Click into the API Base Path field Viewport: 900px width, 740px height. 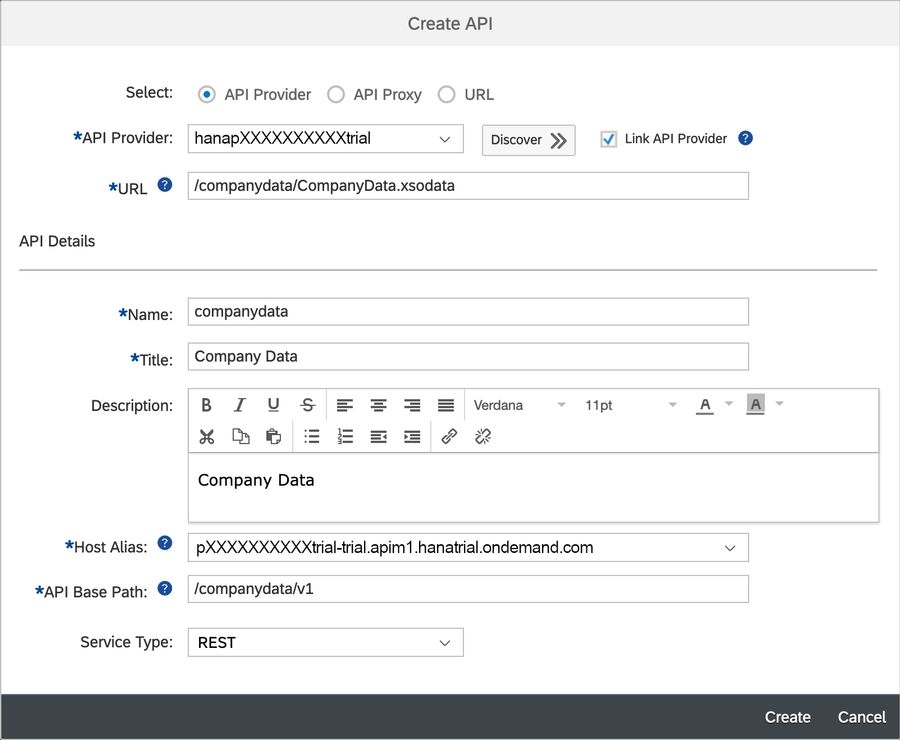467,589
